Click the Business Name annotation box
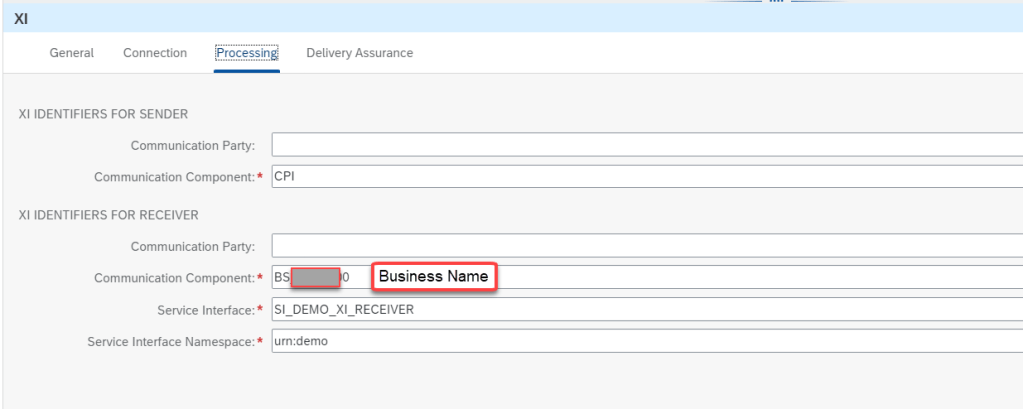Image resolution: width=1023 pixels, height=409 pixels. click(x=434, y=276)
